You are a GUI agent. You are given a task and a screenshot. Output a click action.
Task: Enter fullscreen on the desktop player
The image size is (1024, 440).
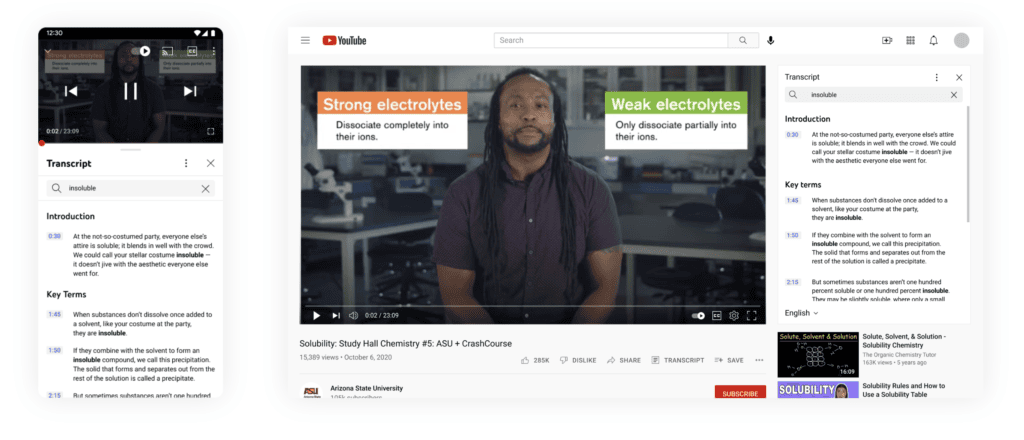click(752, 315)
